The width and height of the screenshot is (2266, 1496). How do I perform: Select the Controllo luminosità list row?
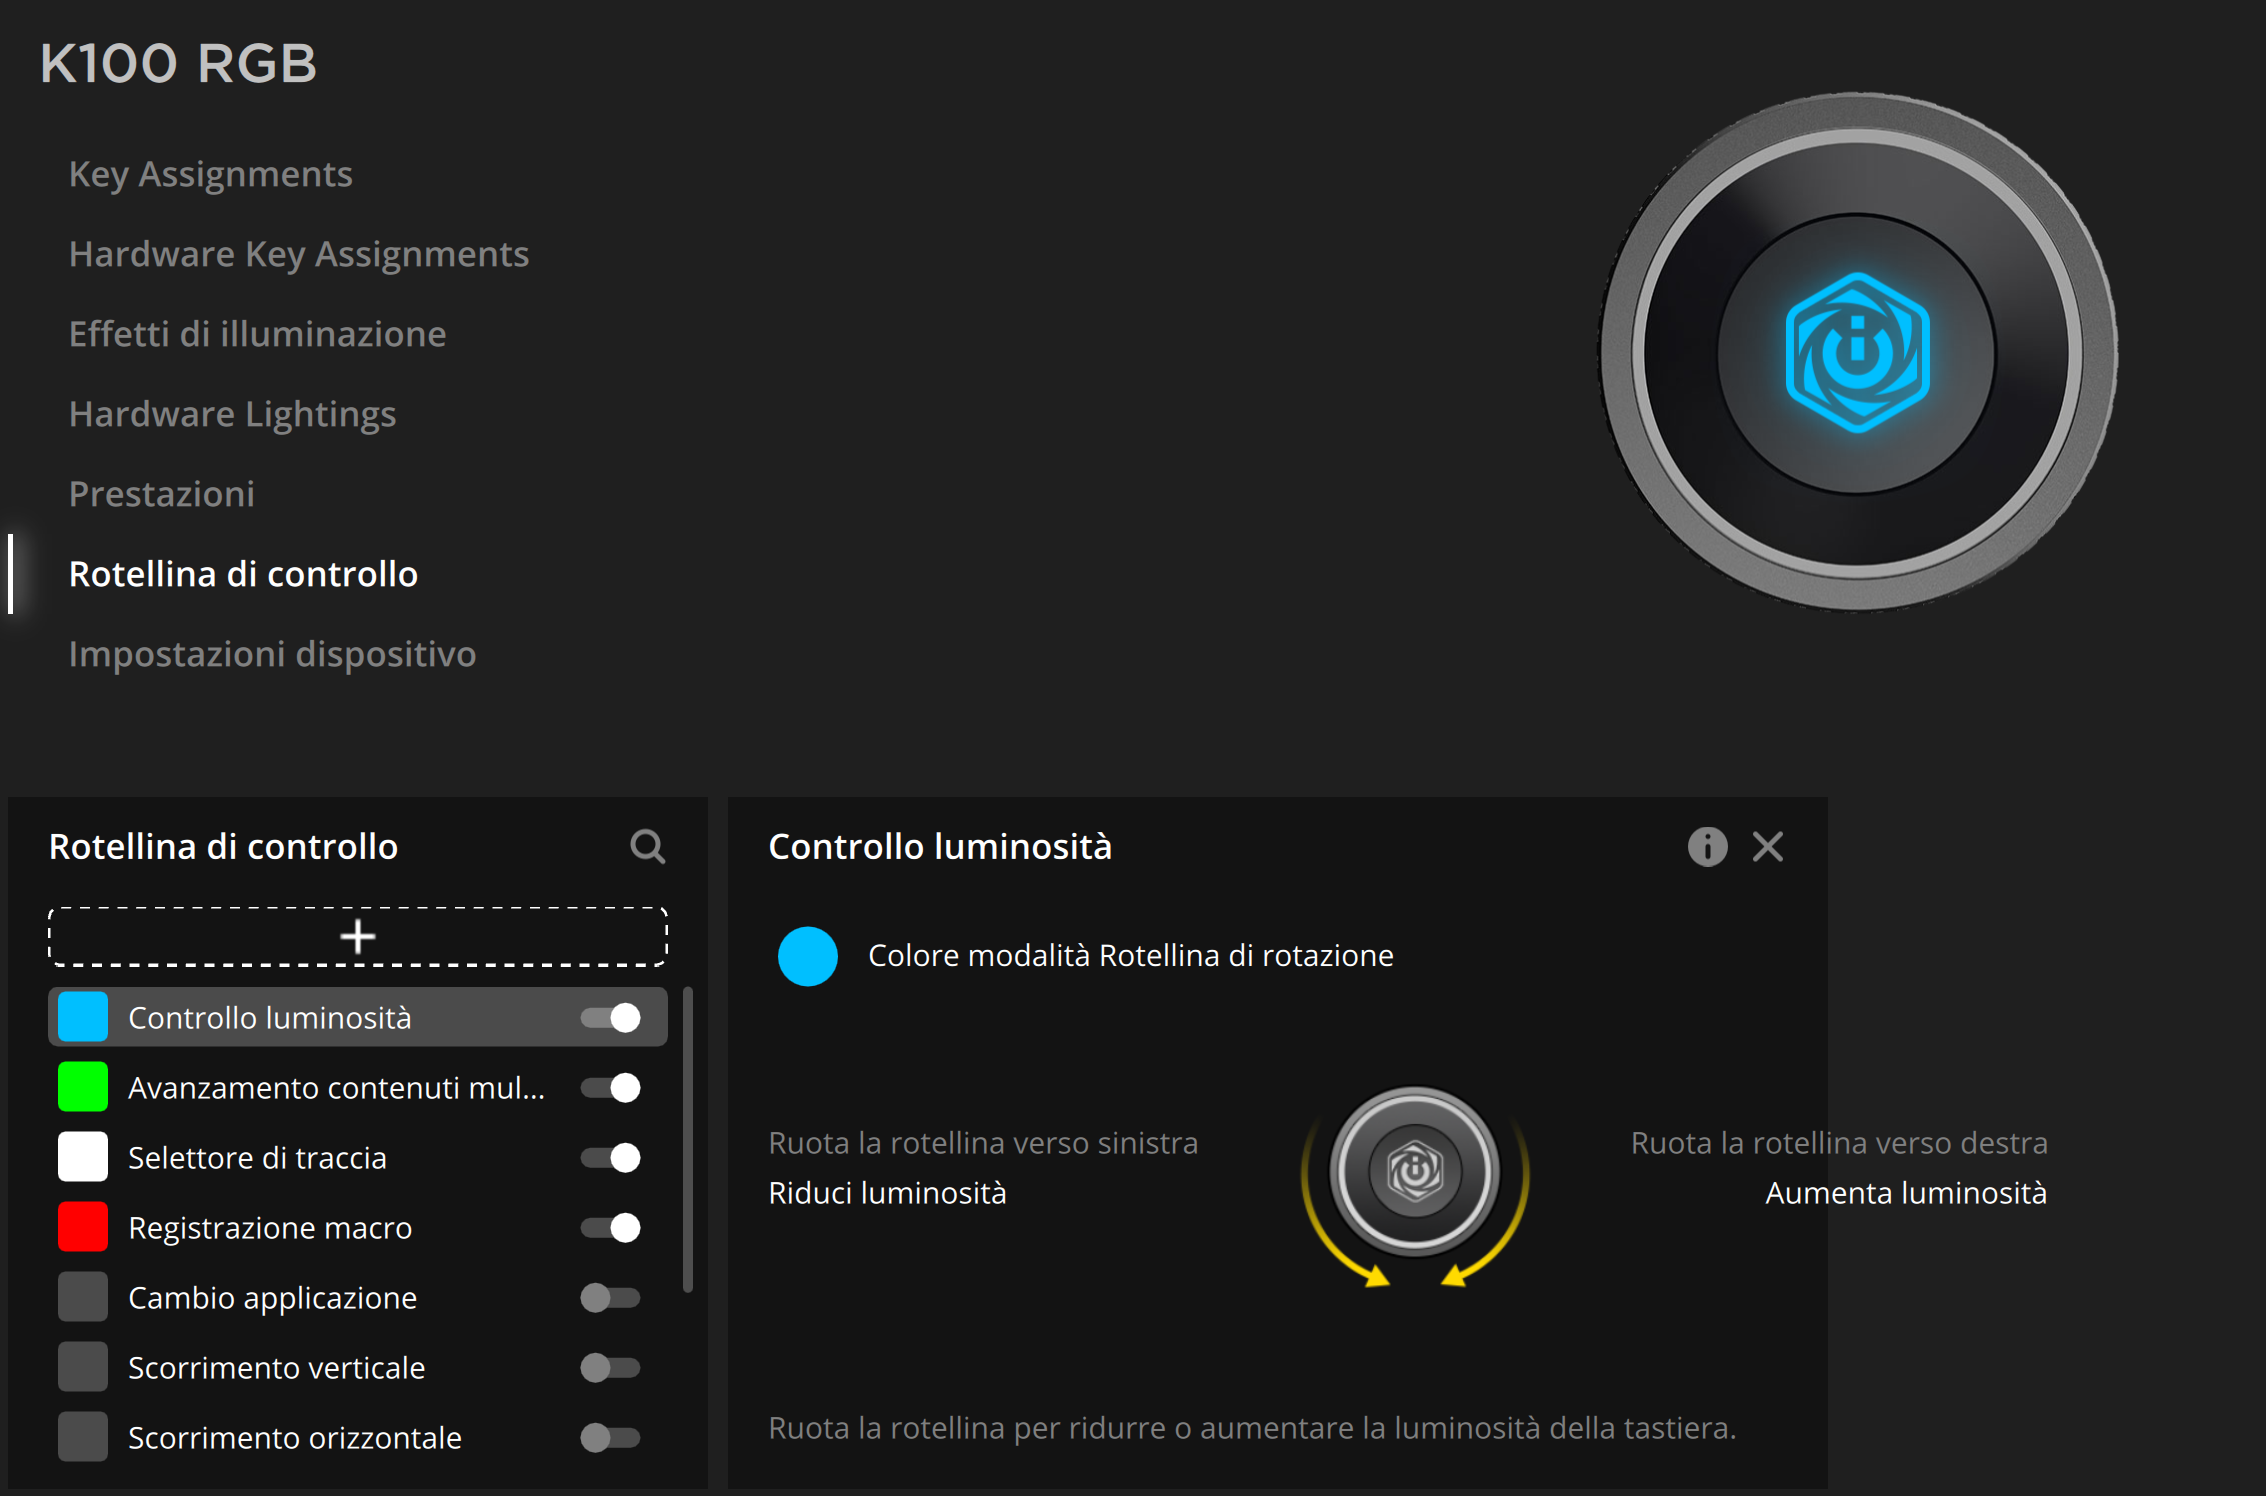click(x=358, y=1018)
